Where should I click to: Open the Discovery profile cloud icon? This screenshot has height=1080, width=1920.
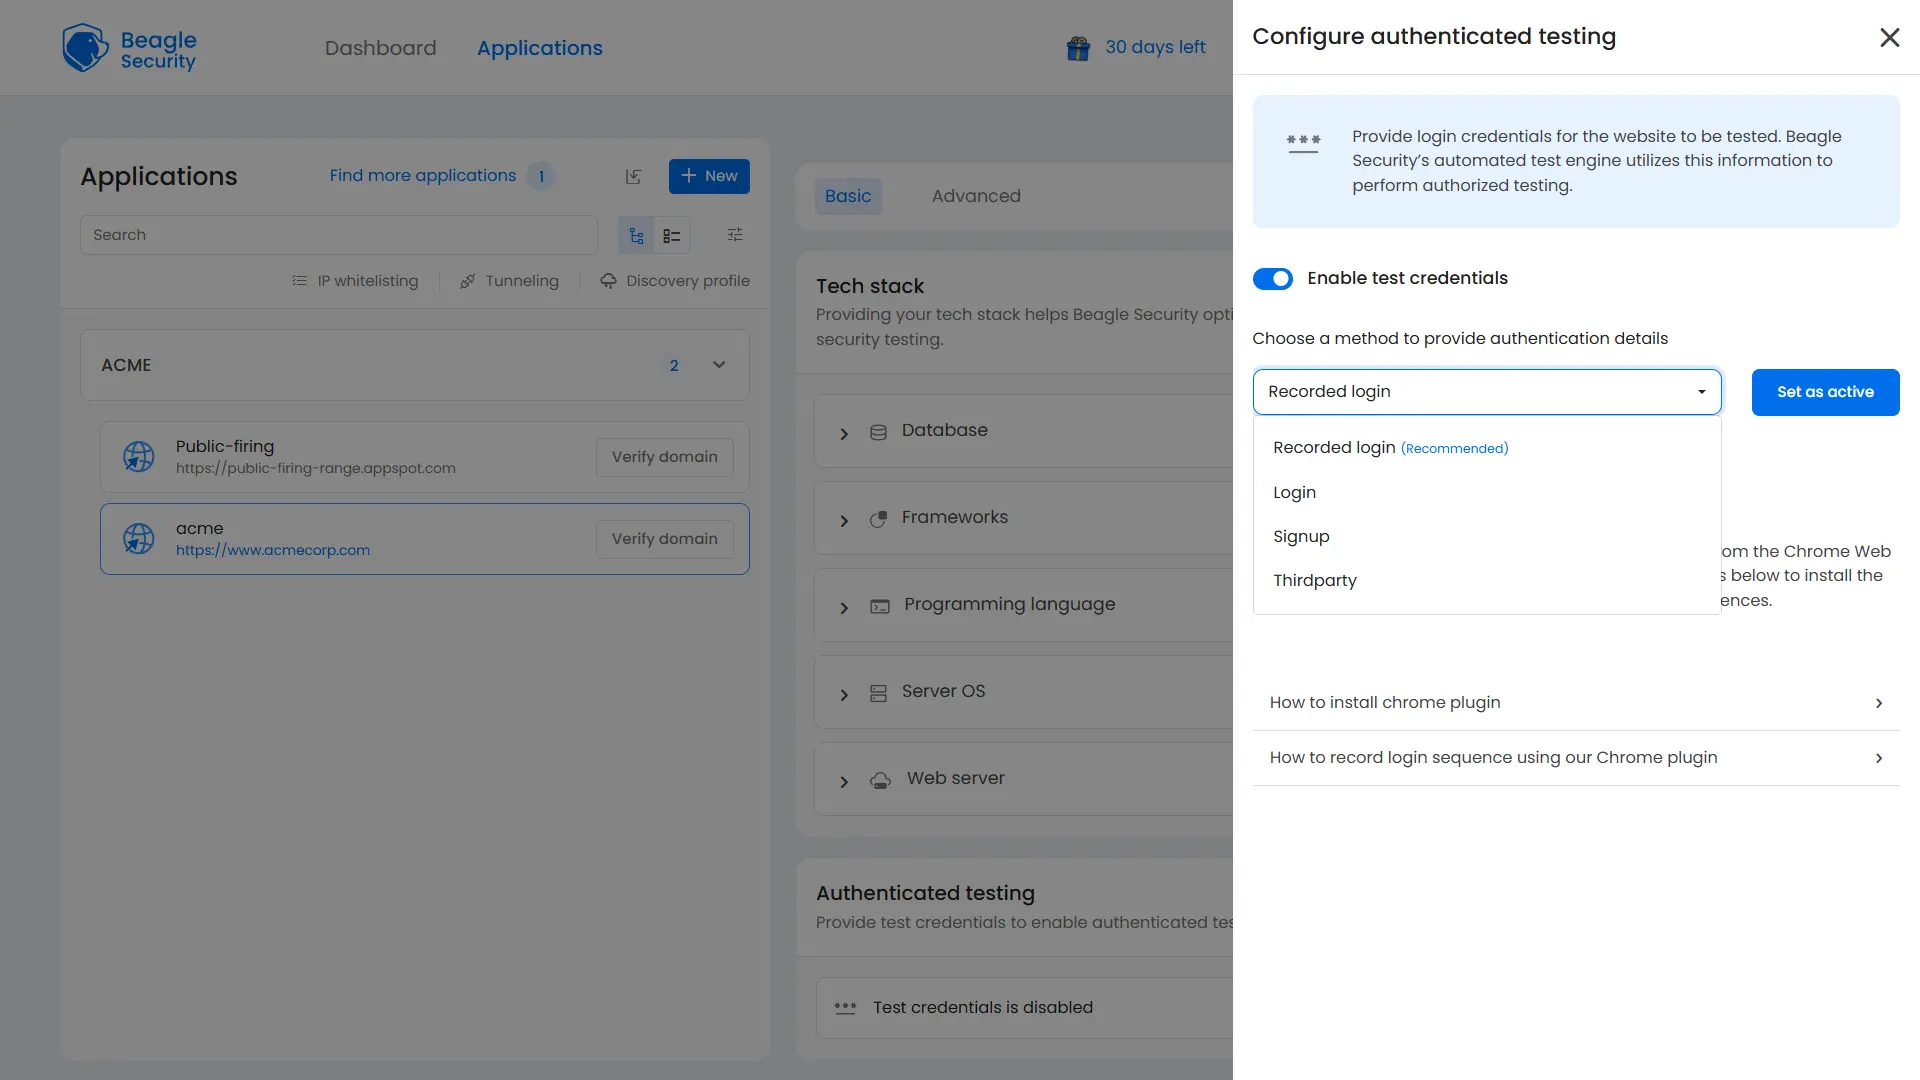(608, 281)
